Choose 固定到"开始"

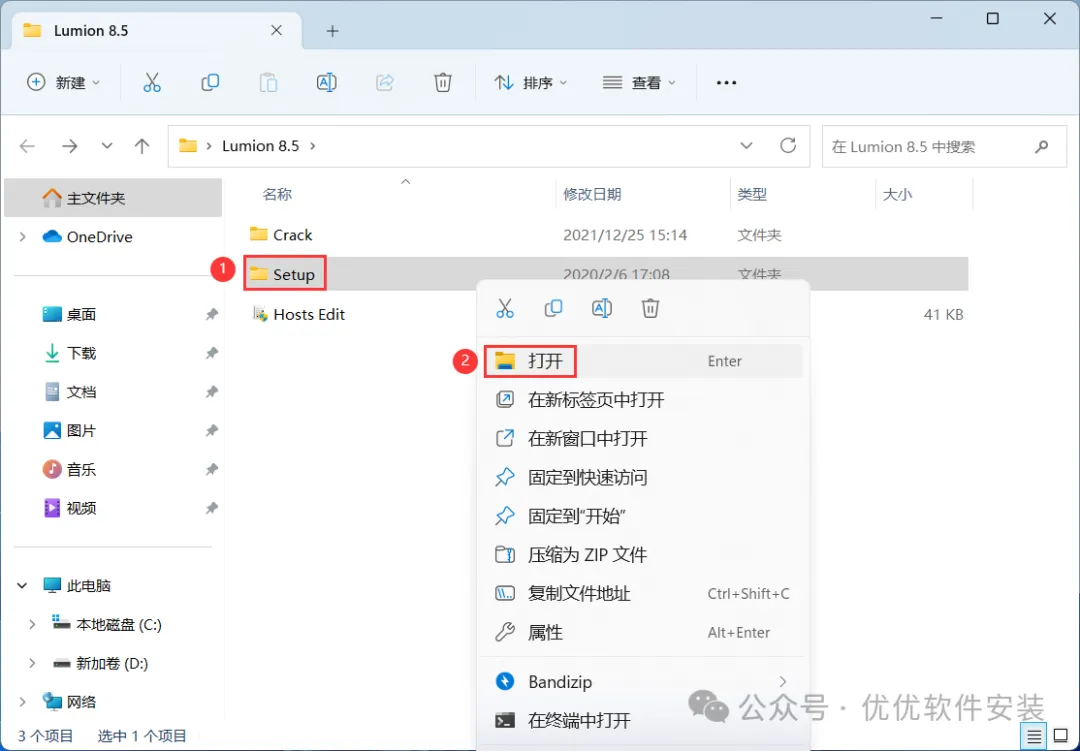[643, 516]
